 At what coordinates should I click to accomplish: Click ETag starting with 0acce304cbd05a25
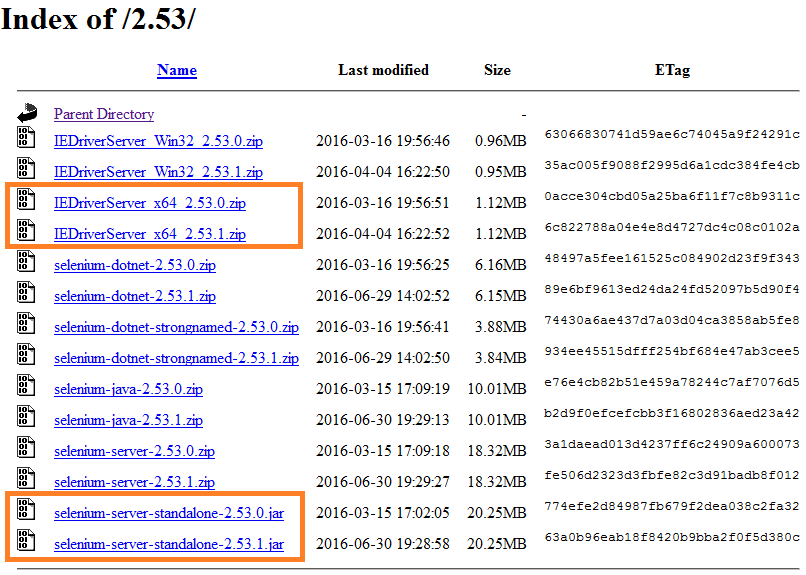(x=672, y=196)
